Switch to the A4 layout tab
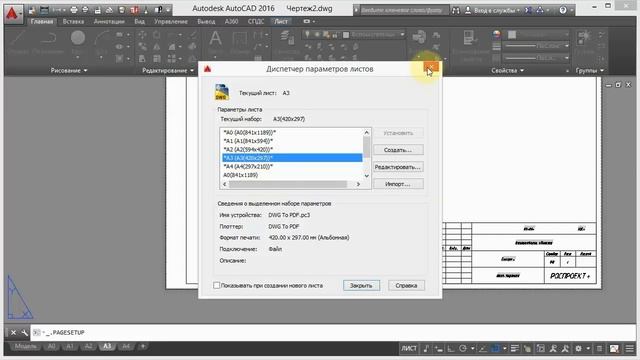 126,347
